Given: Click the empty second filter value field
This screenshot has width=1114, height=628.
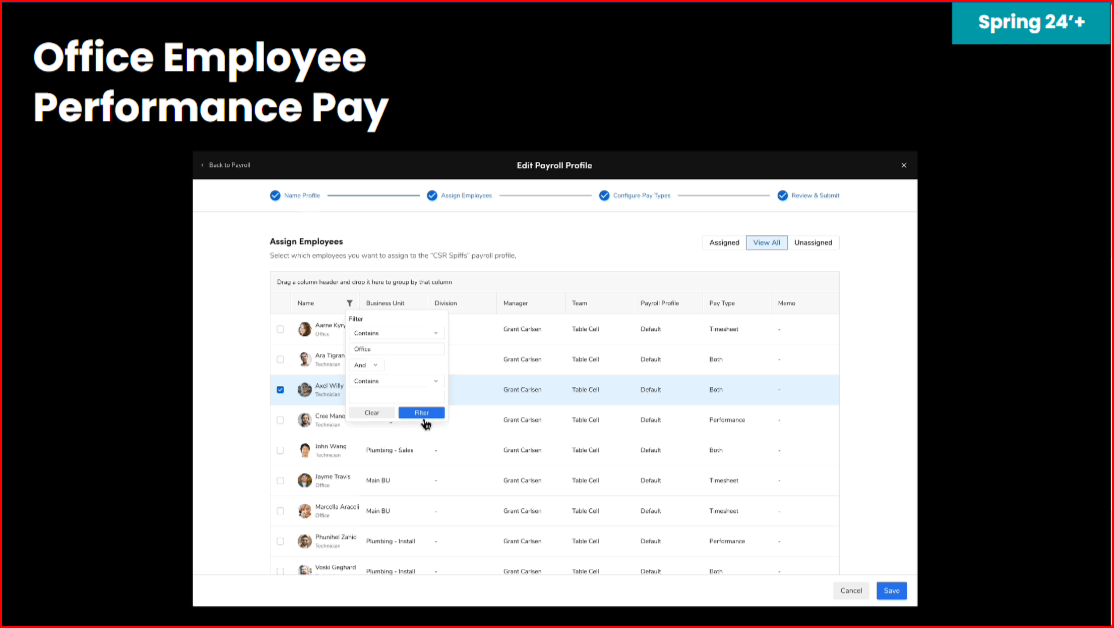Looking at the screenshot, I should [x=396, y=397].
